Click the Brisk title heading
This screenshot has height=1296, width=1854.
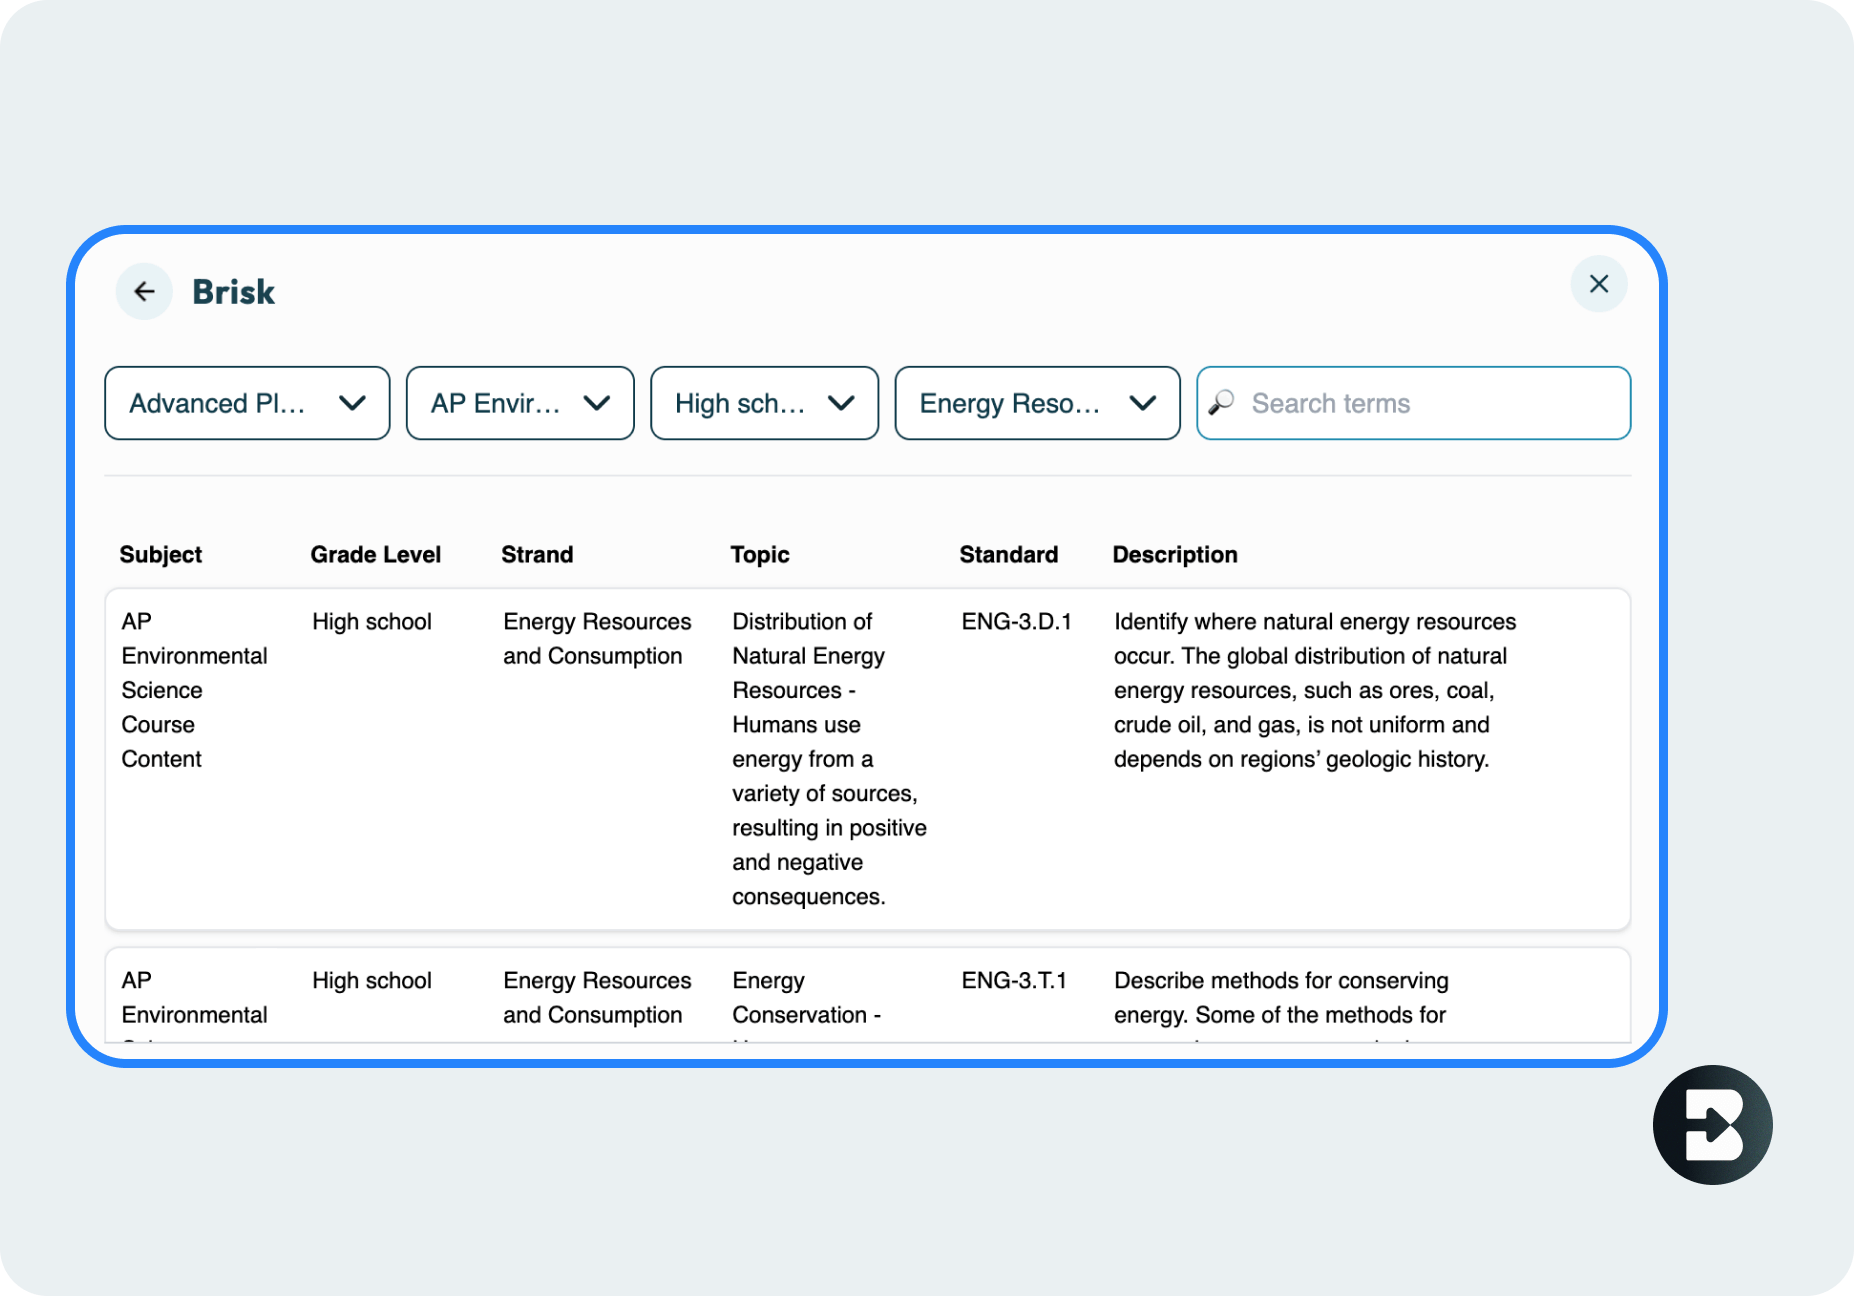[233, 292]
